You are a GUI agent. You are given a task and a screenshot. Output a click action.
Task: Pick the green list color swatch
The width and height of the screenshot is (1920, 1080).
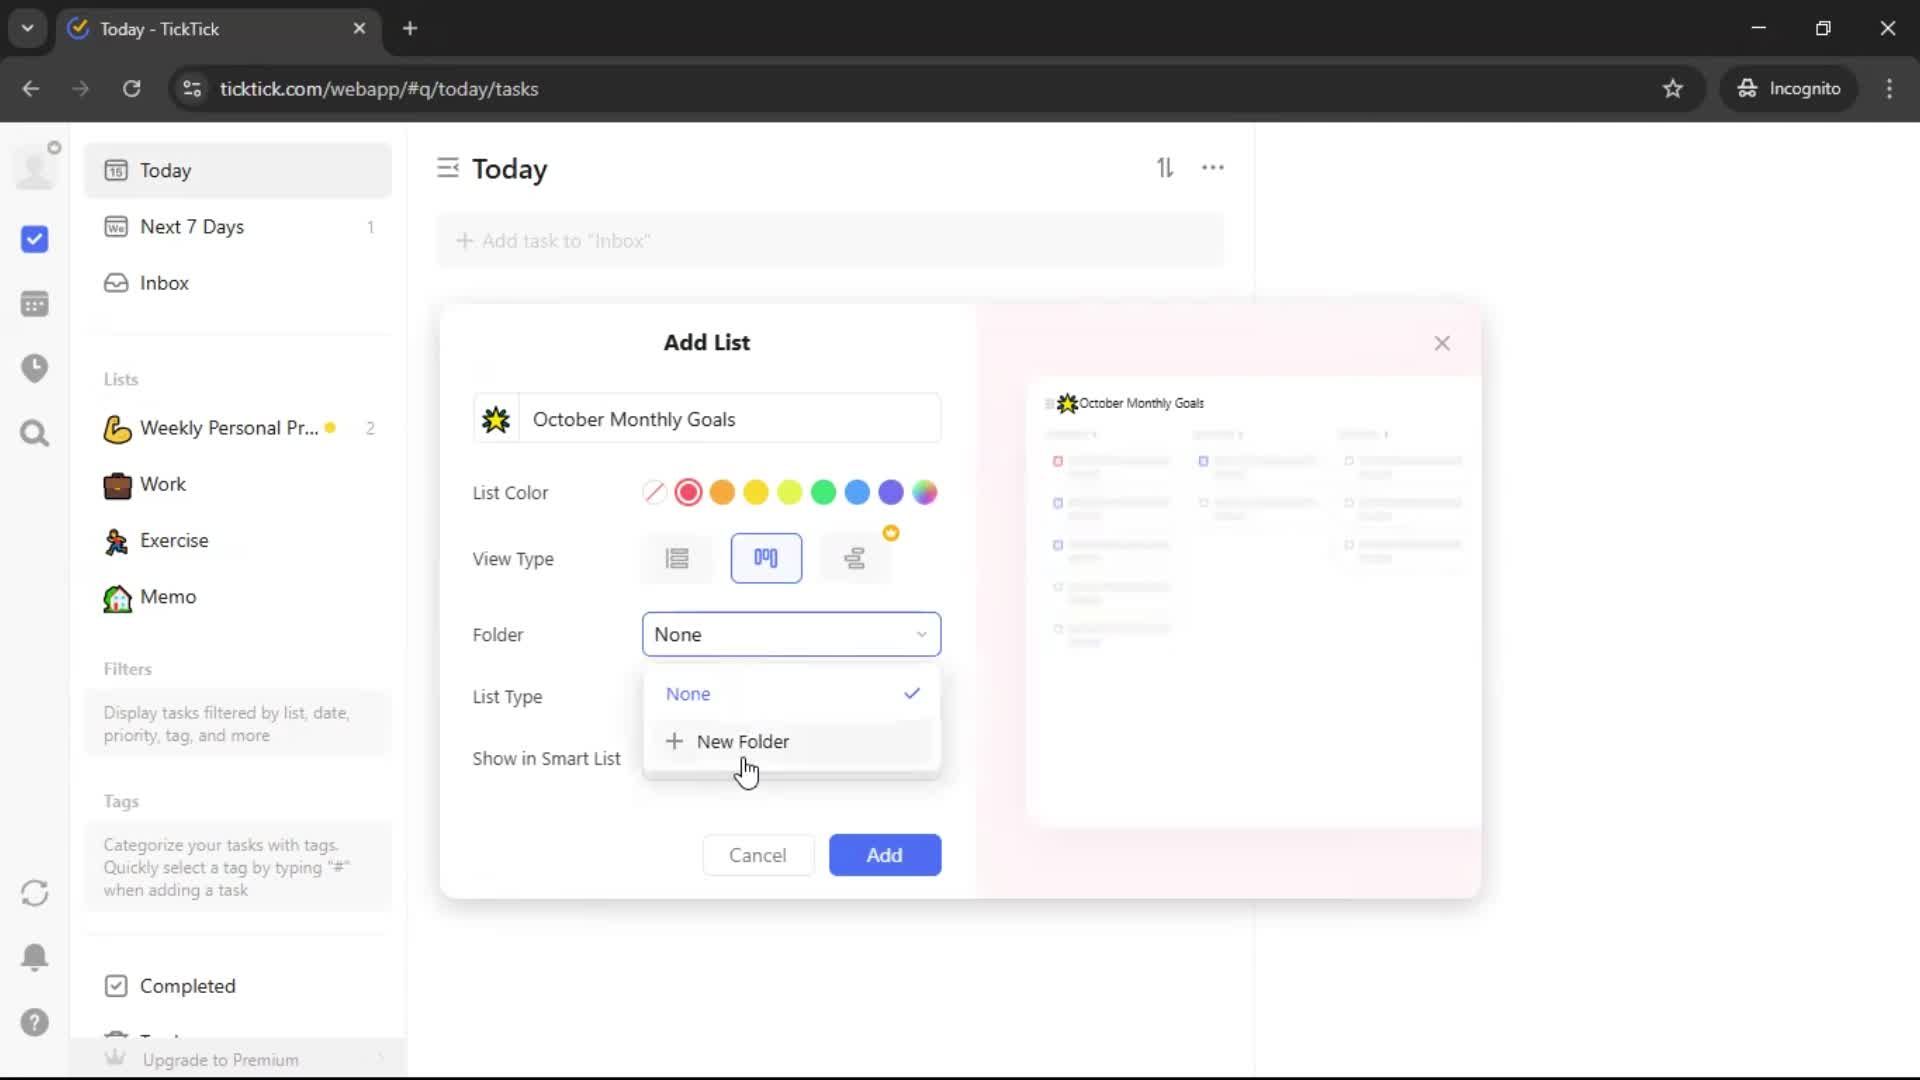823,492
